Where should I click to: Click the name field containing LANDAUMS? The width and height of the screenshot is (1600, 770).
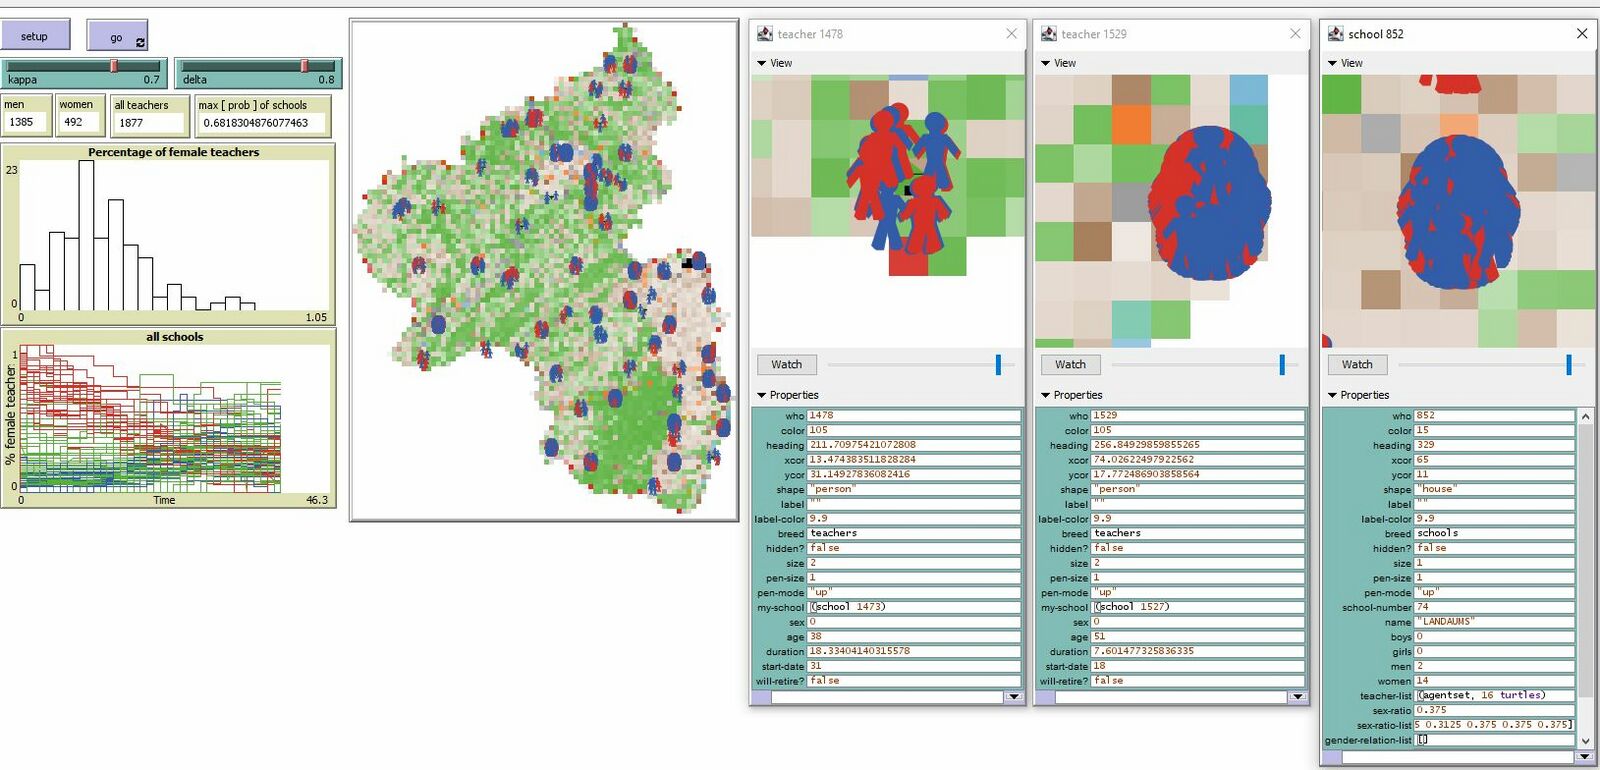point(1494,622)
